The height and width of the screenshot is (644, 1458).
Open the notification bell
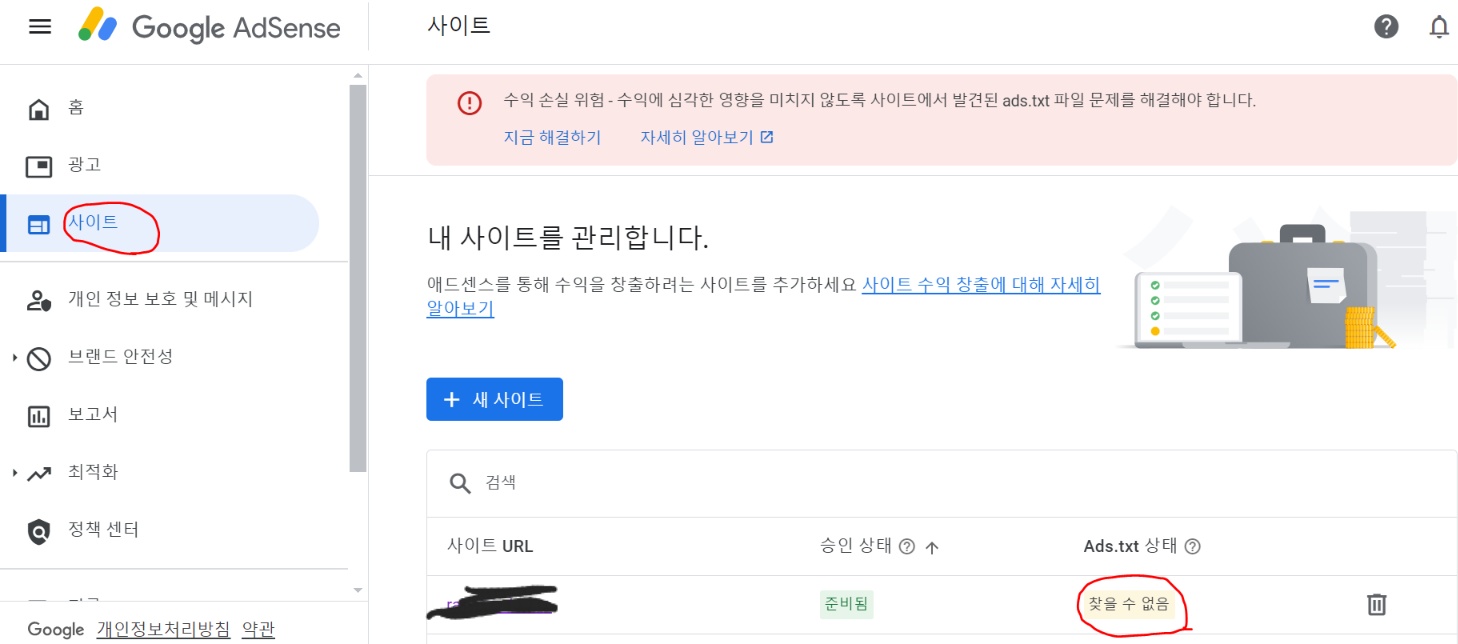pyautogui.click(x=1440, y=27)
